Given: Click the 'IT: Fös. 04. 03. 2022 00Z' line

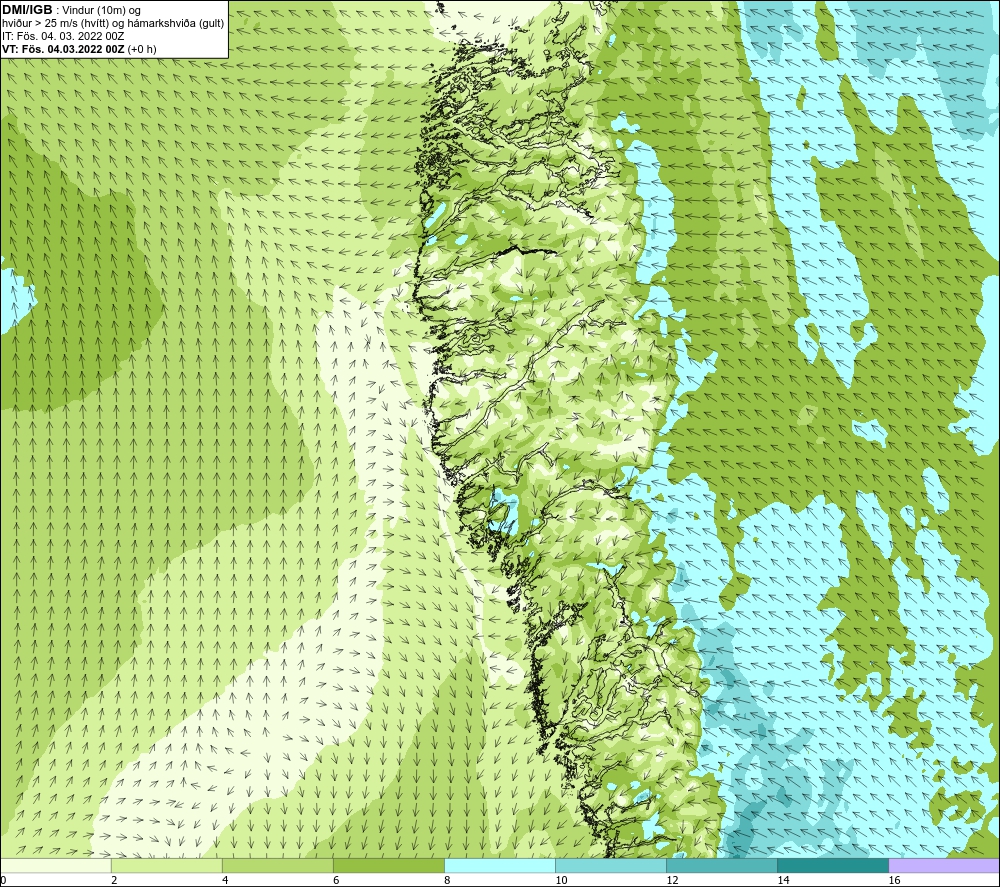Looking at the screenshot, I should pos(63,36).
